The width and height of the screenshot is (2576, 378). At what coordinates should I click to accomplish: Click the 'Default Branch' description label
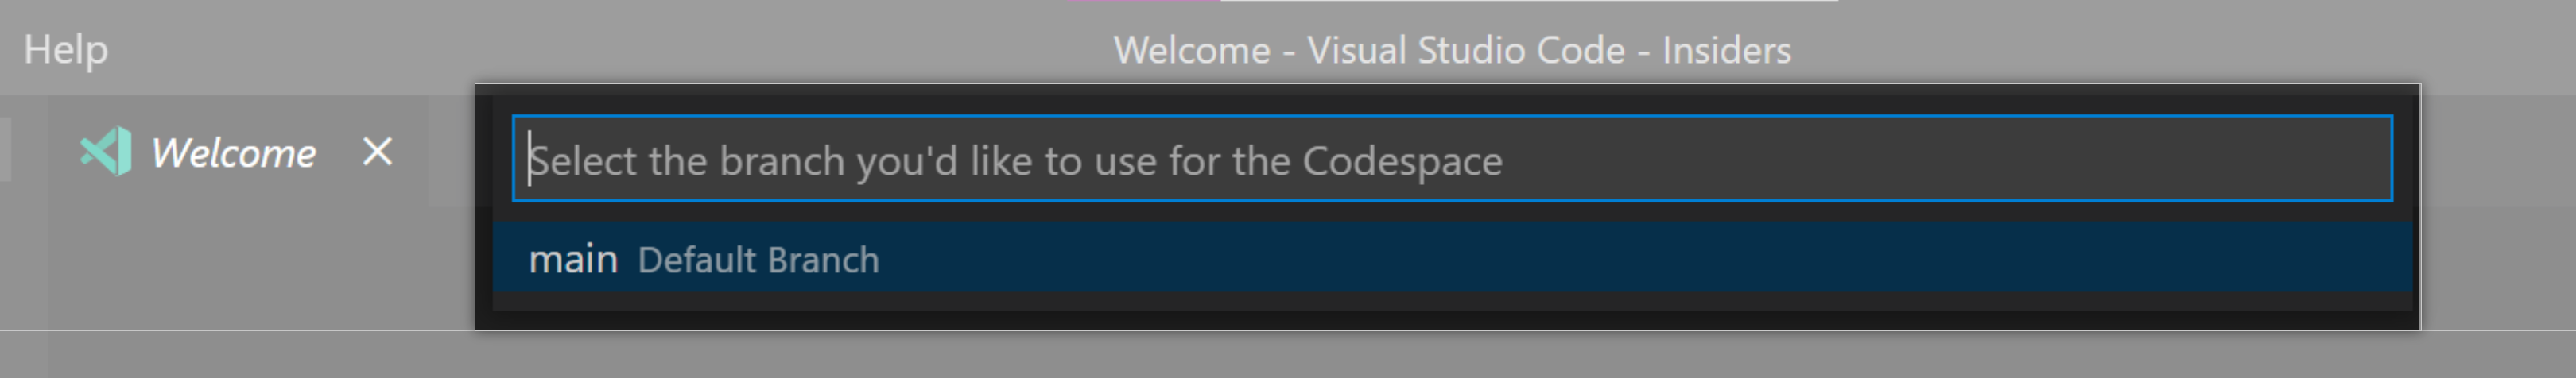(x=758, y=260)
